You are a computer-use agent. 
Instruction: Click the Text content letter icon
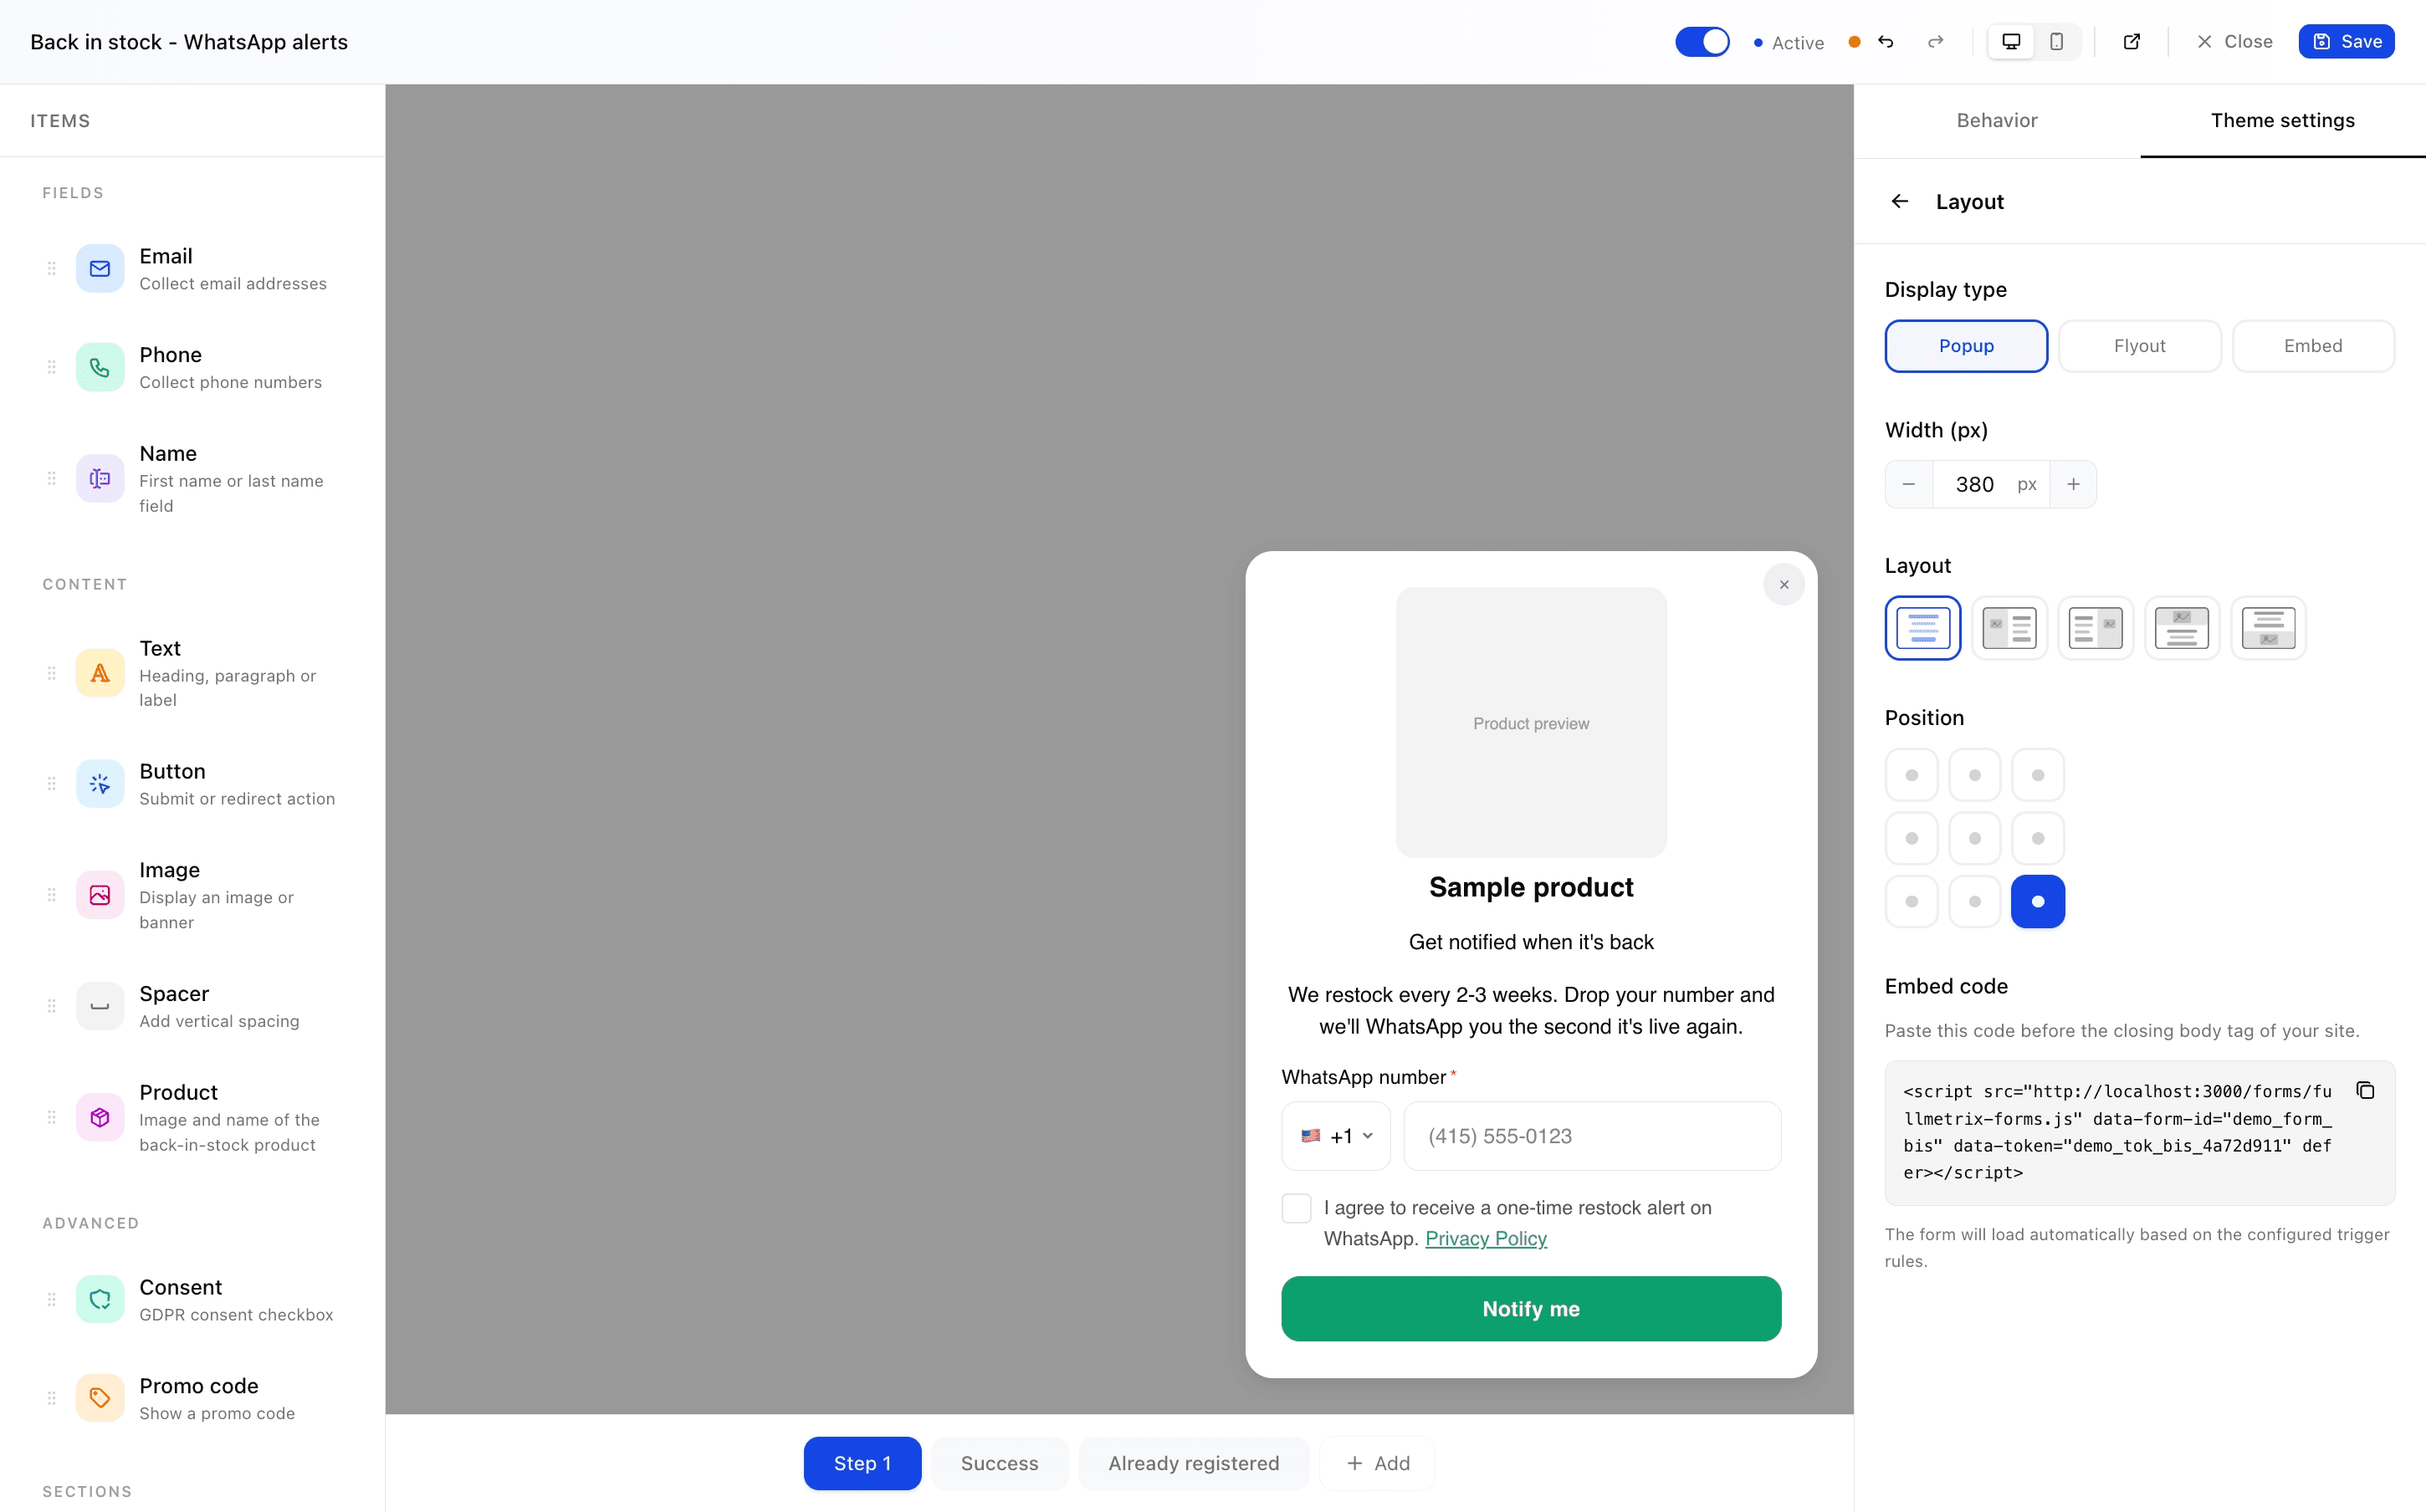point(100,673)
